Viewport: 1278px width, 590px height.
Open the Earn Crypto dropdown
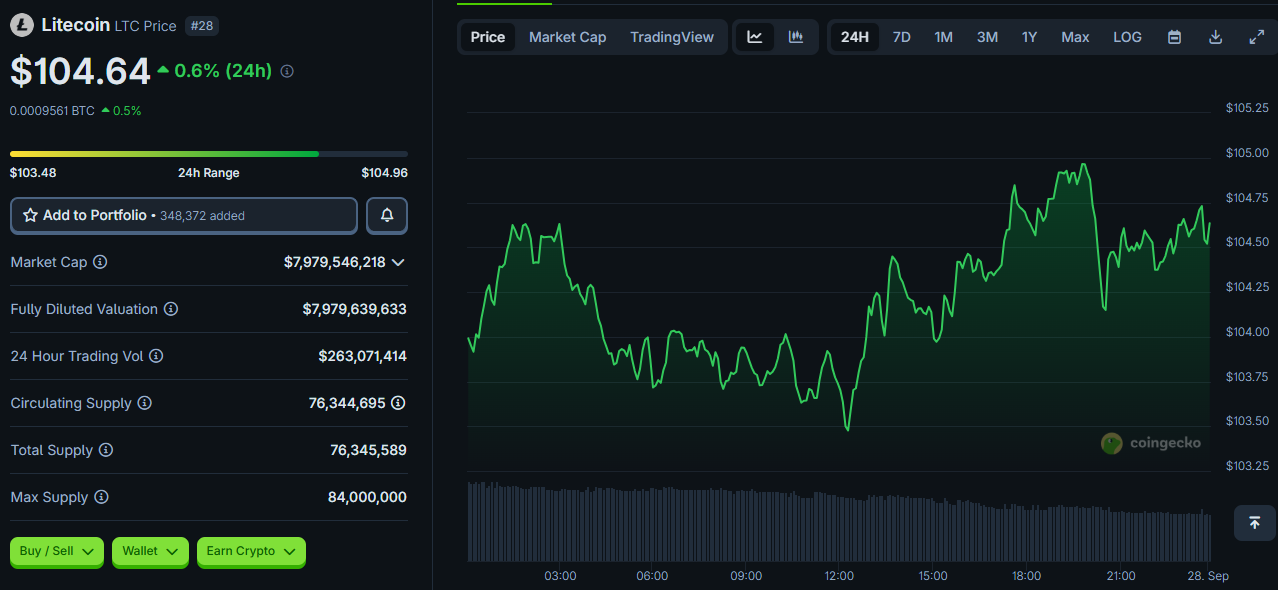coord(251,551)
